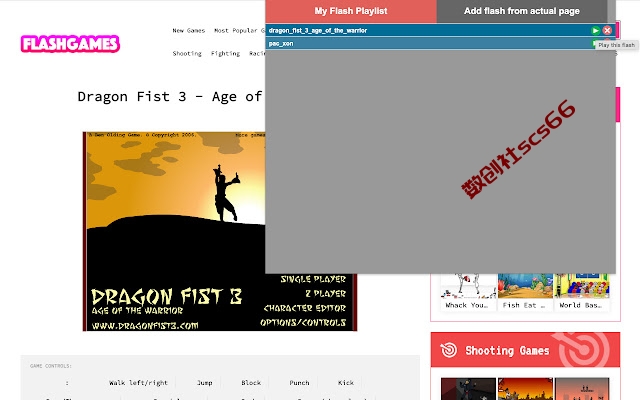
Task: Click the target icon beside Shooting Games
Action: point(449,350)
